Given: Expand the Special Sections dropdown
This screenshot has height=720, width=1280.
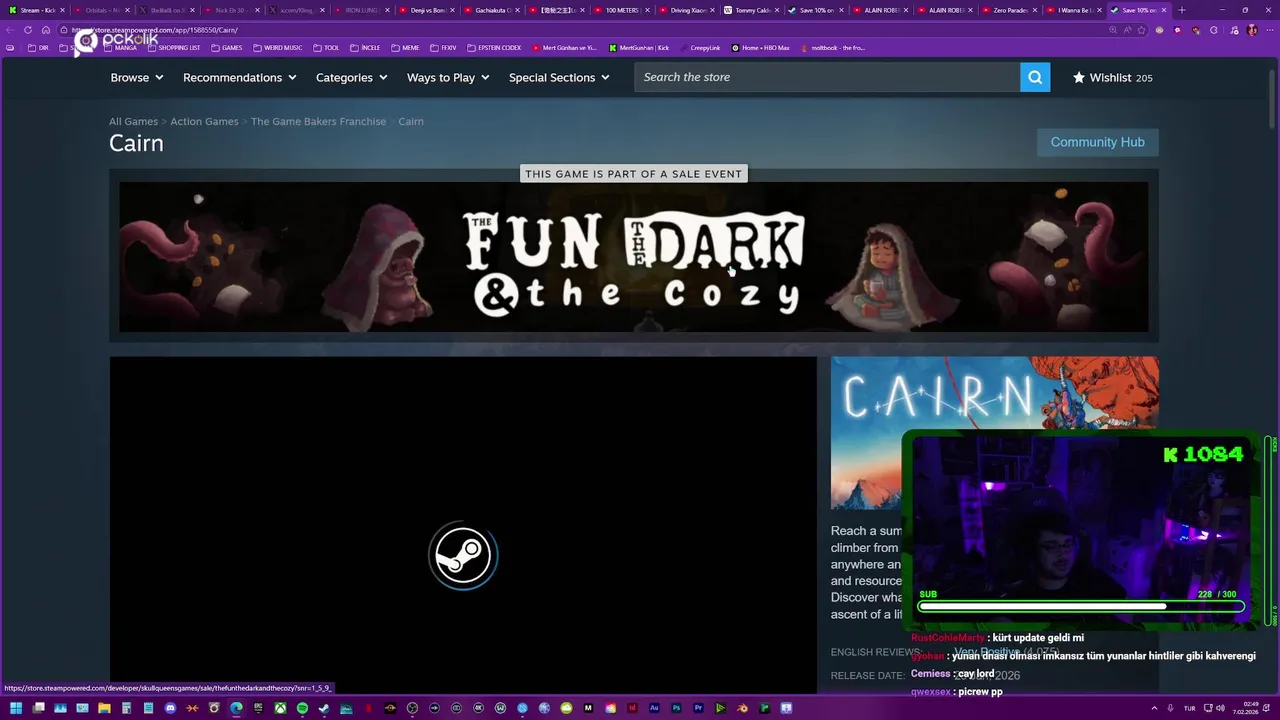Looking at the screenshot, I should (x=559, y=77).
